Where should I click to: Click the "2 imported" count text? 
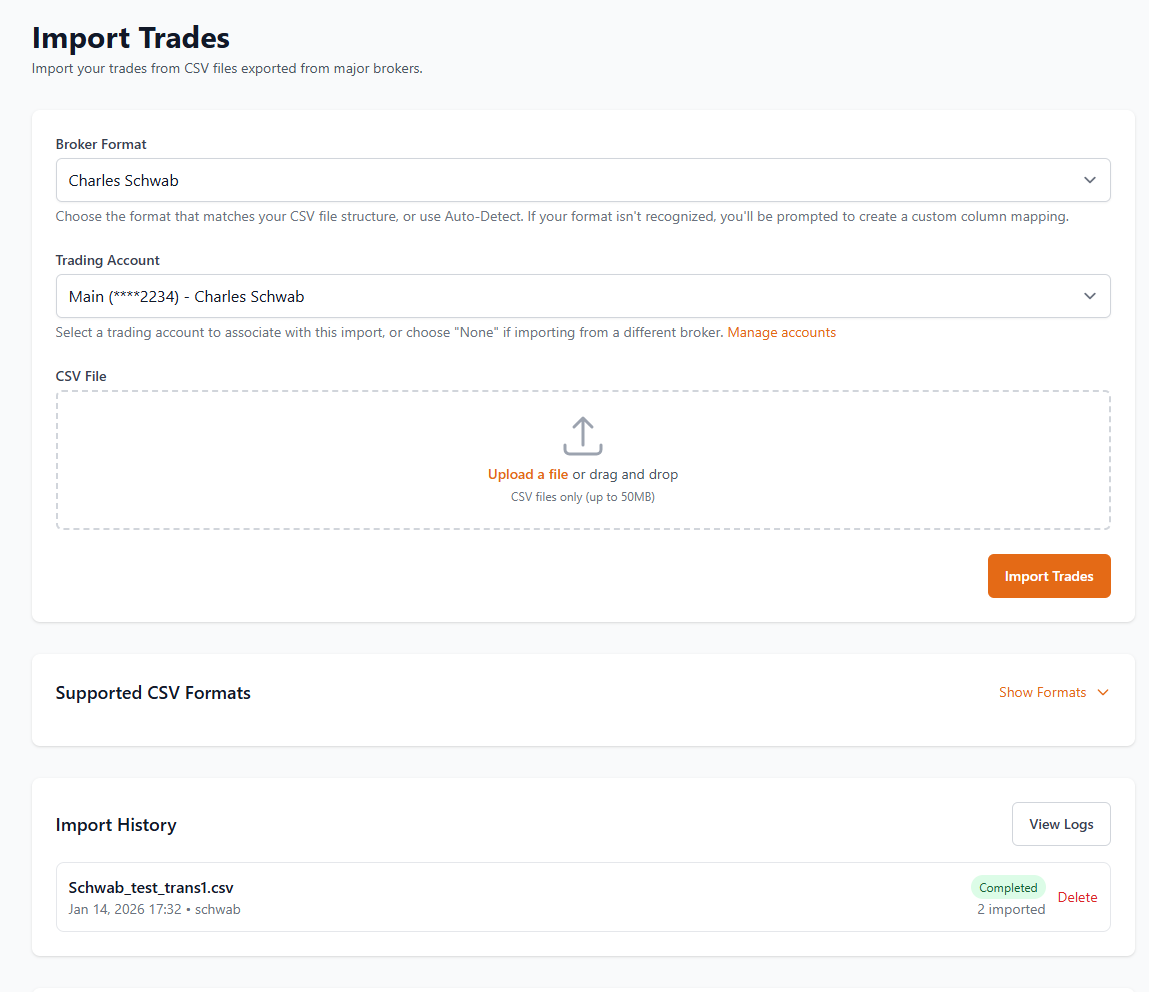(1011, 909)
